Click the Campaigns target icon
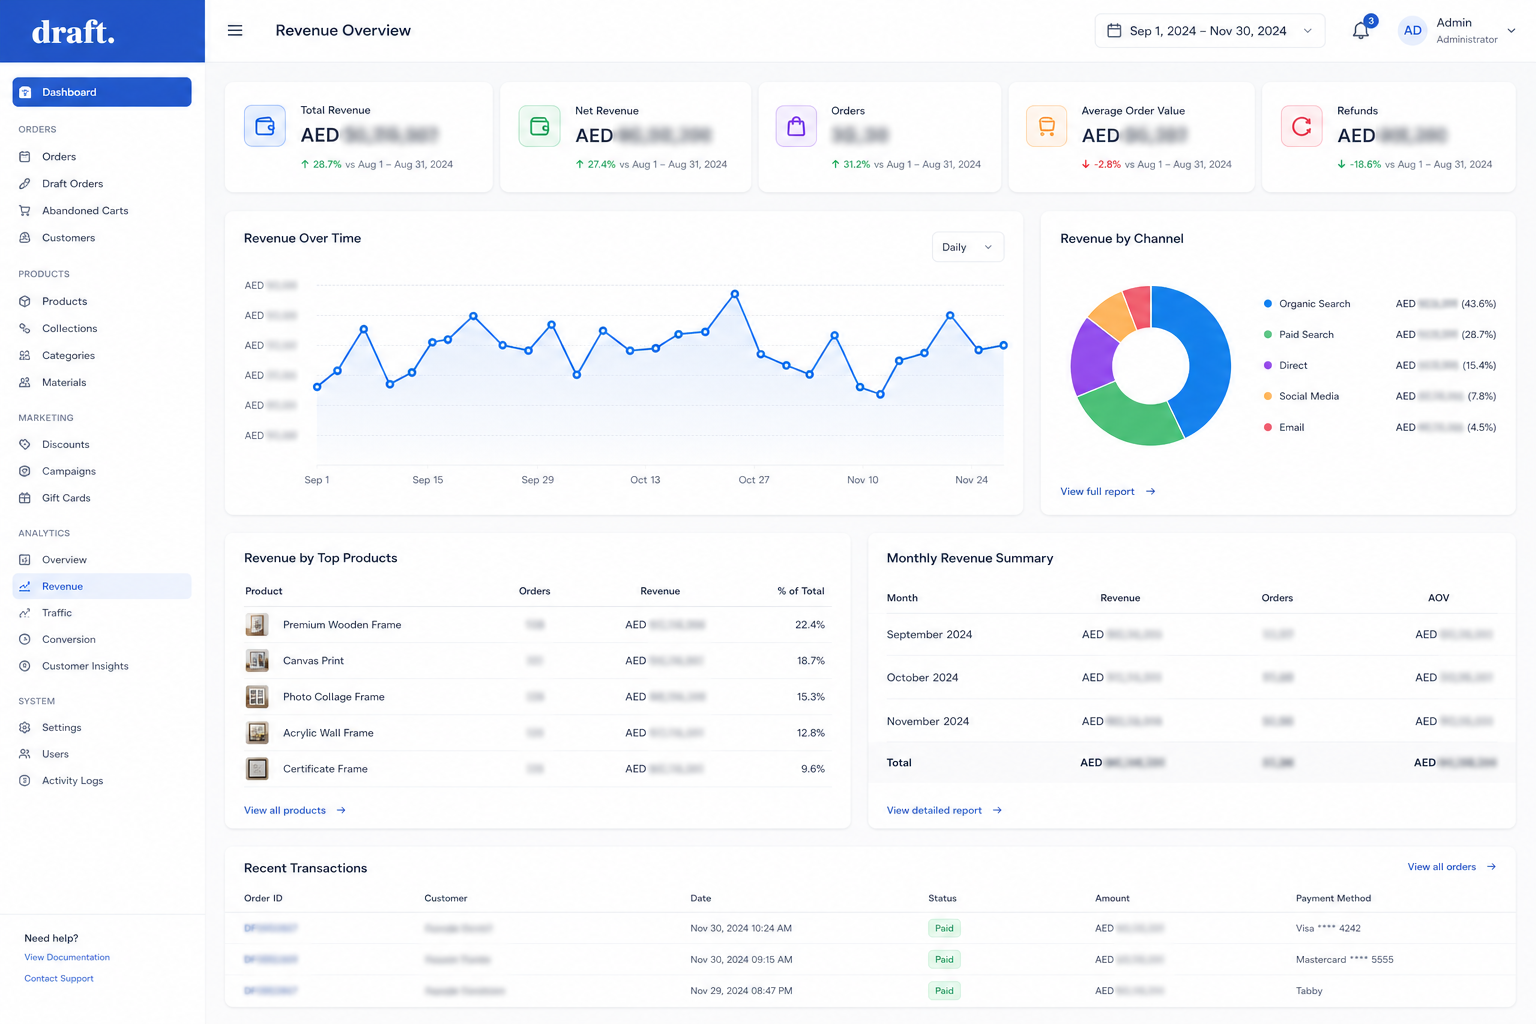Image resolution: width=1536 pixels, height=1024 pixels. coord(25,471)
